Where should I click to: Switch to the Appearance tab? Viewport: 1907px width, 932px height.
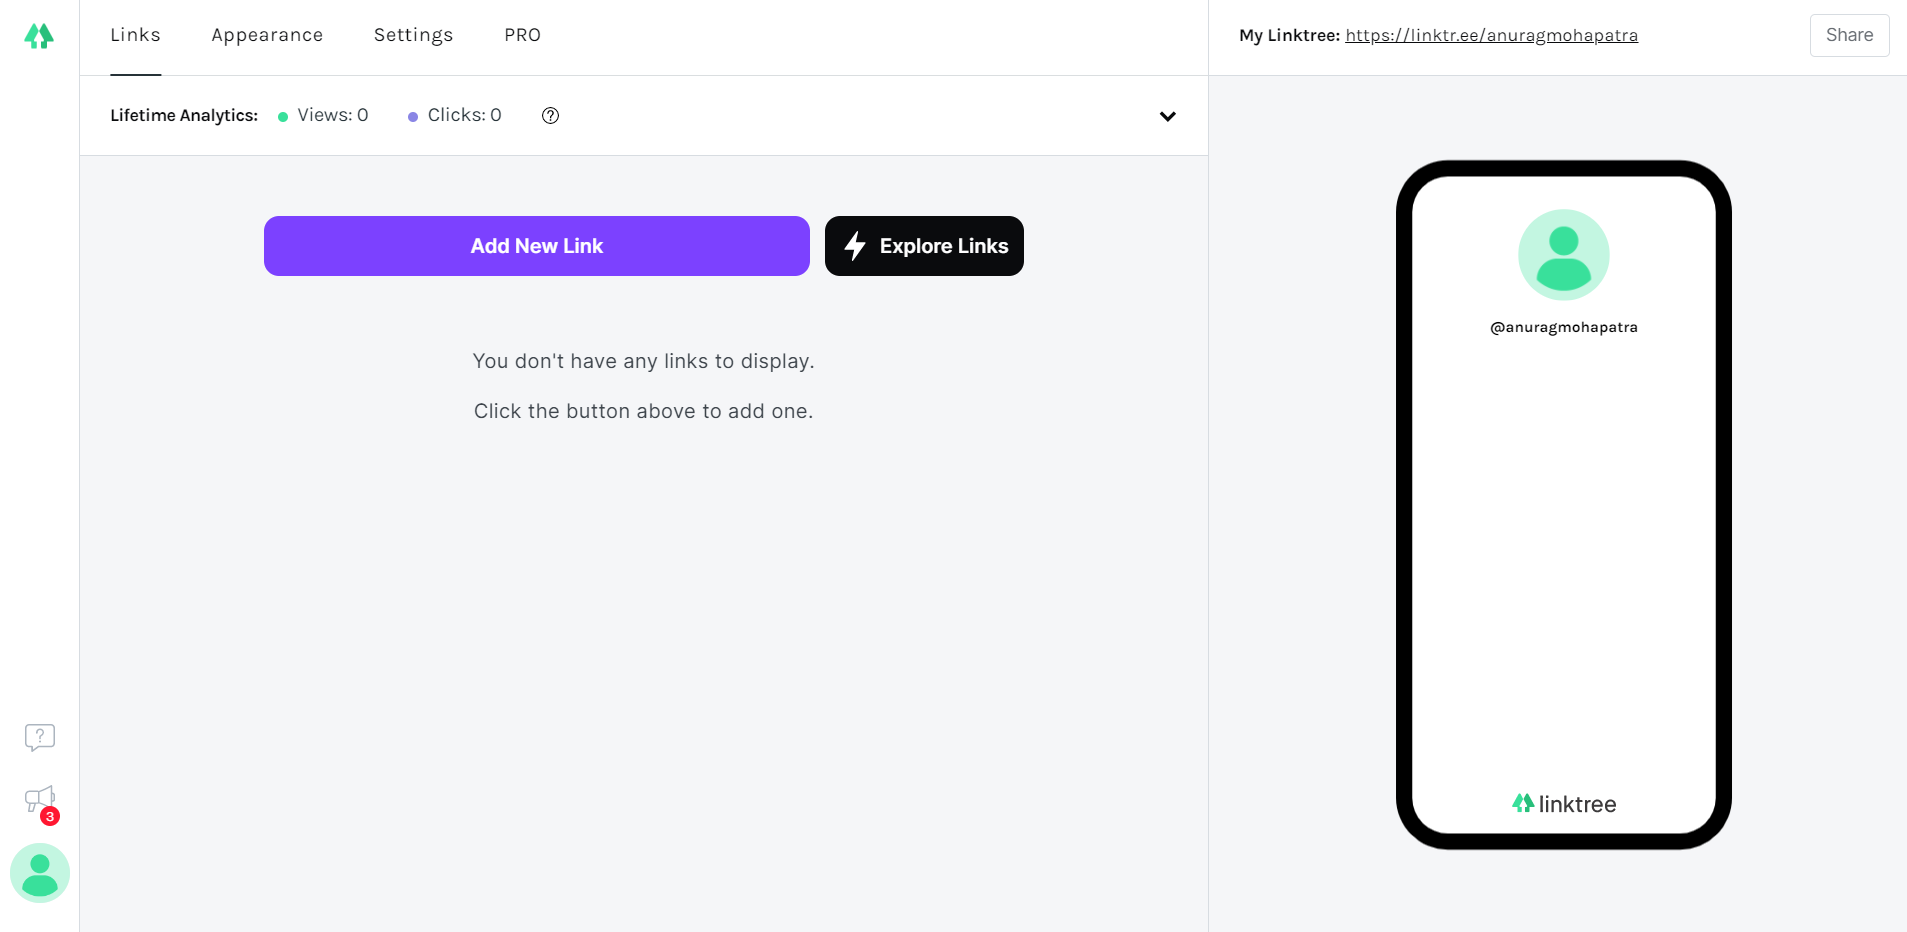coord(267,35)
